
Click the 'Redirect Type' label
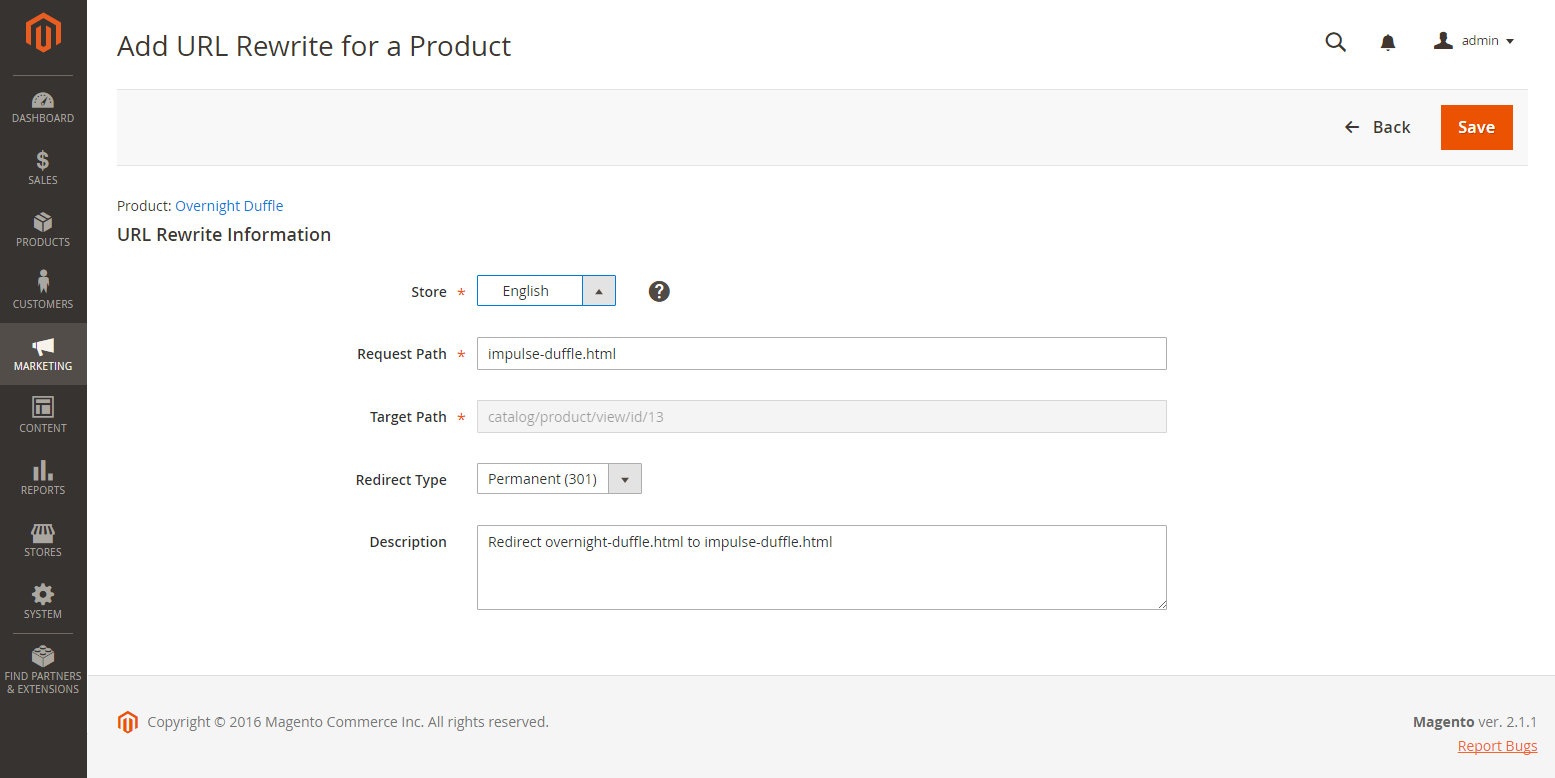tap(401, 480)
